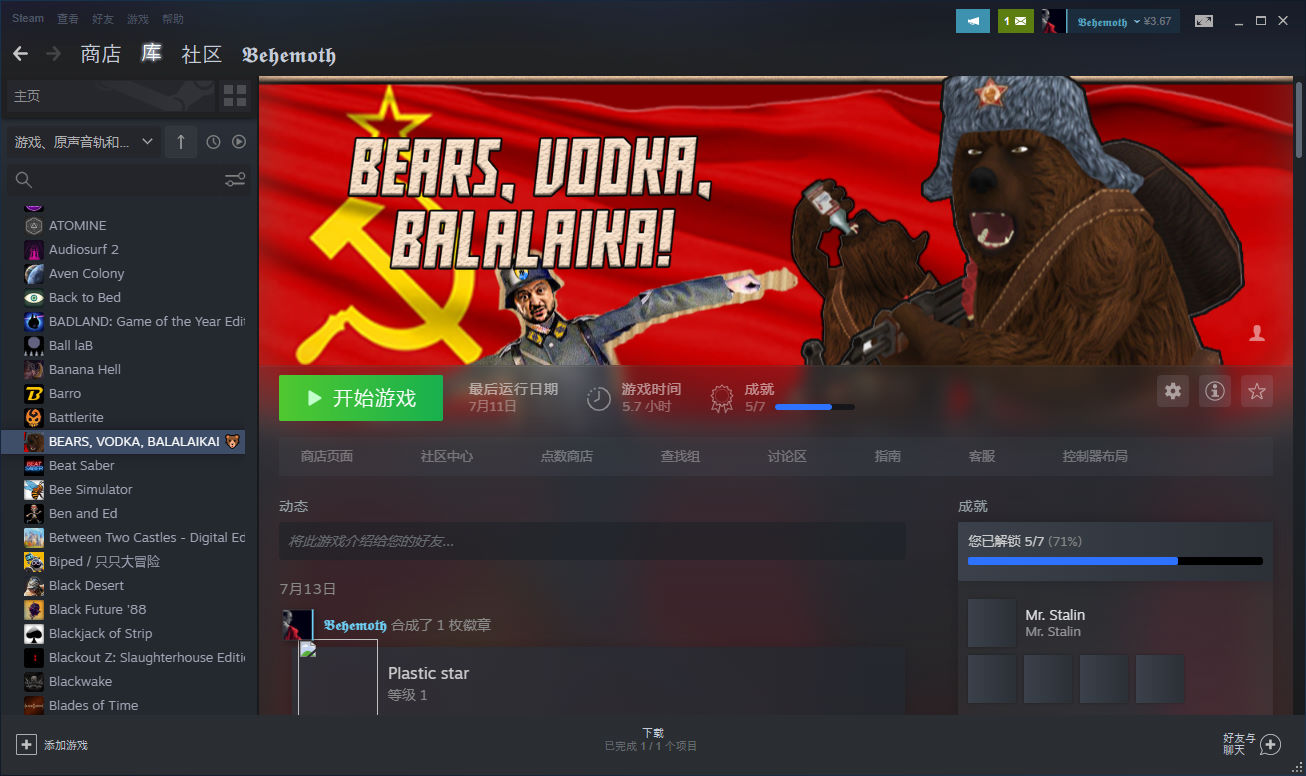Open the 查找组 link

click(x=680, y=456)
